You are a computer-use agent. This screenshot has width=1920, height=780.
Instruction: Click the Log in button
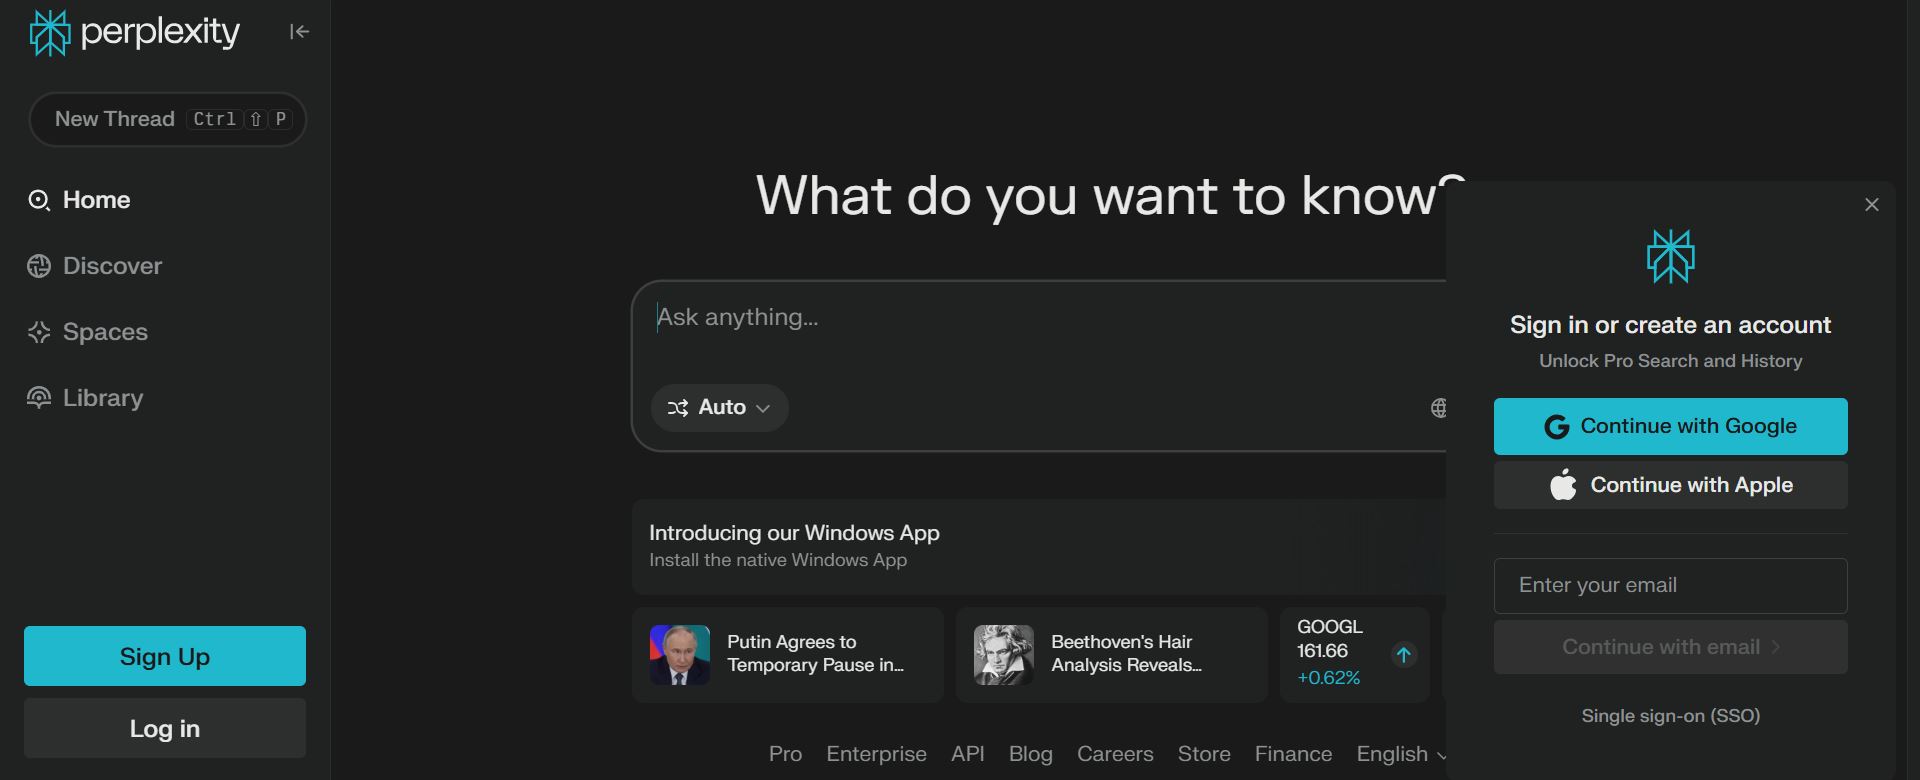(x=165, y=728)
